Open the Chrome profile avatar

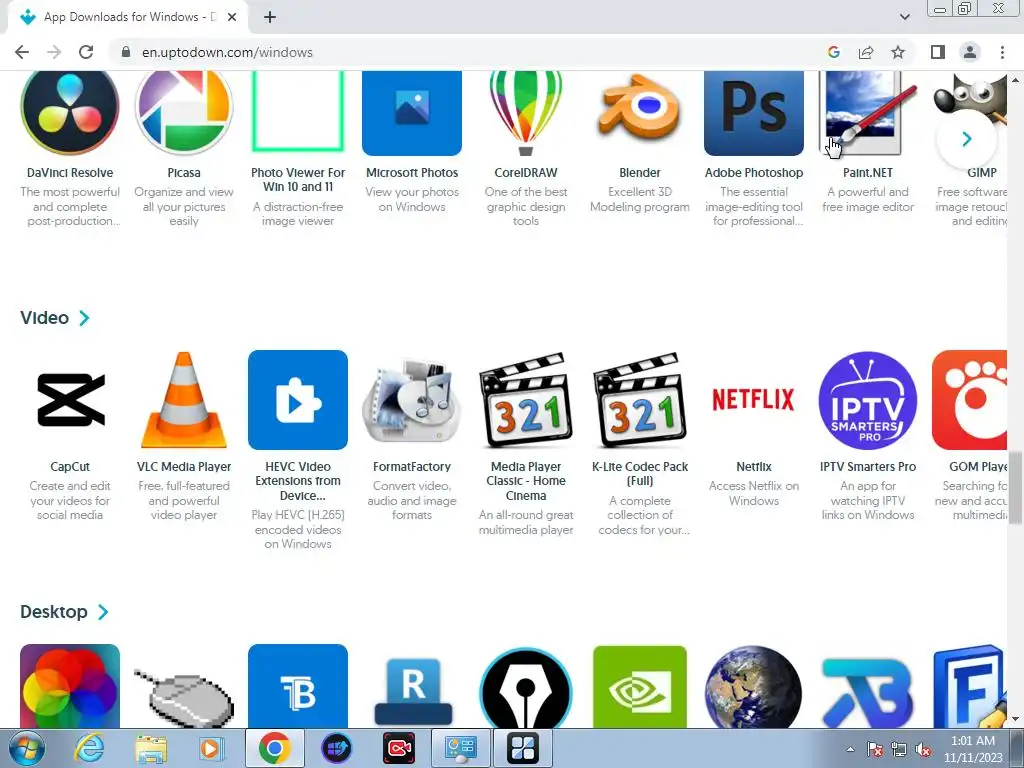tap(970, 52)
